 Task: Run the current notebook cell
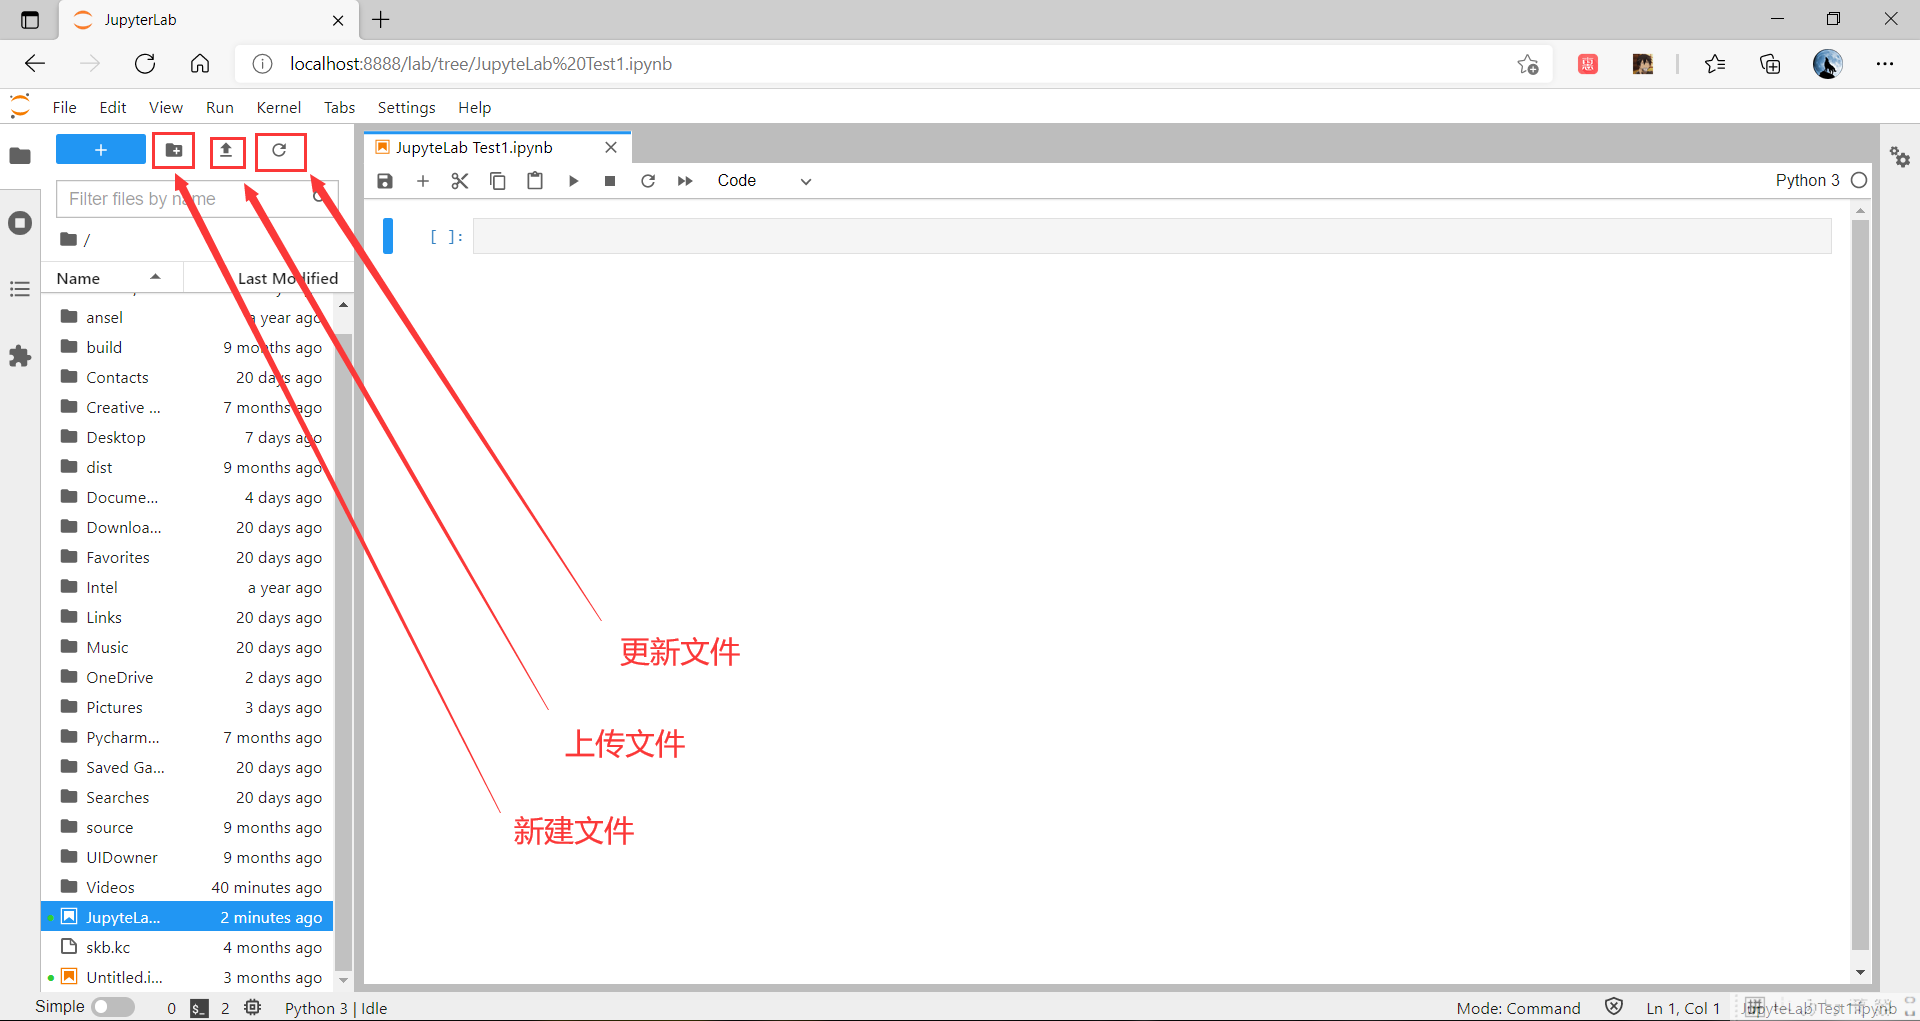[573, 181]
